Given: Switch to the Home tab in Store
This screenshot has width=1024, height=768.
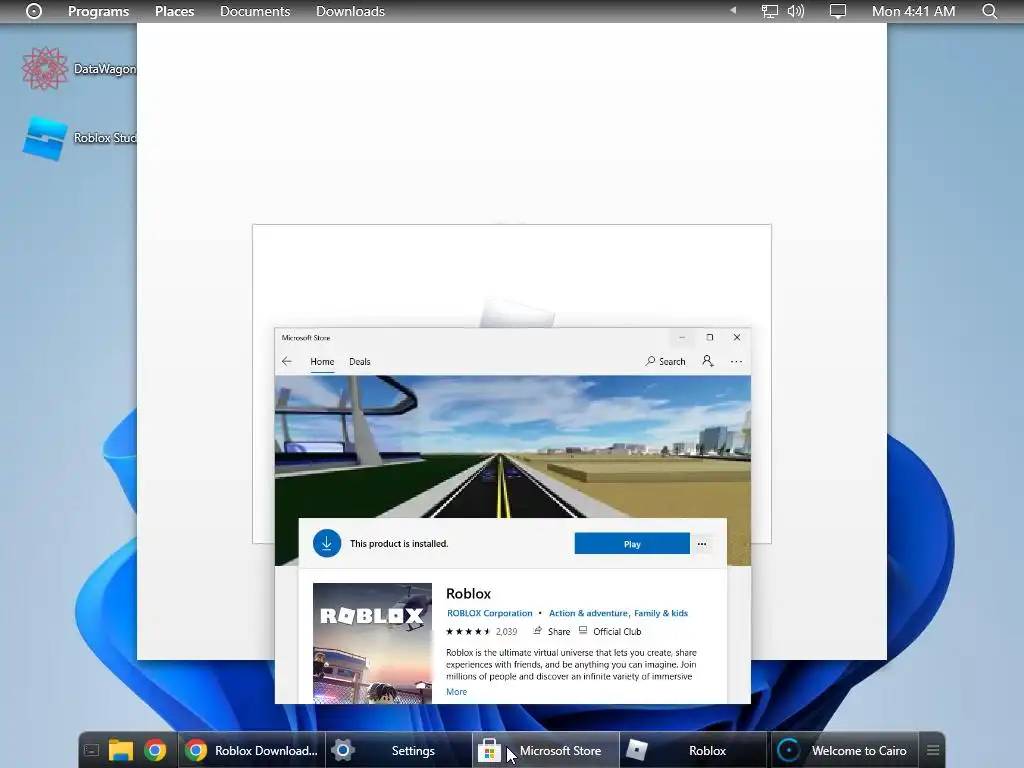Looking at the screenshot, I should coord(322,362).
